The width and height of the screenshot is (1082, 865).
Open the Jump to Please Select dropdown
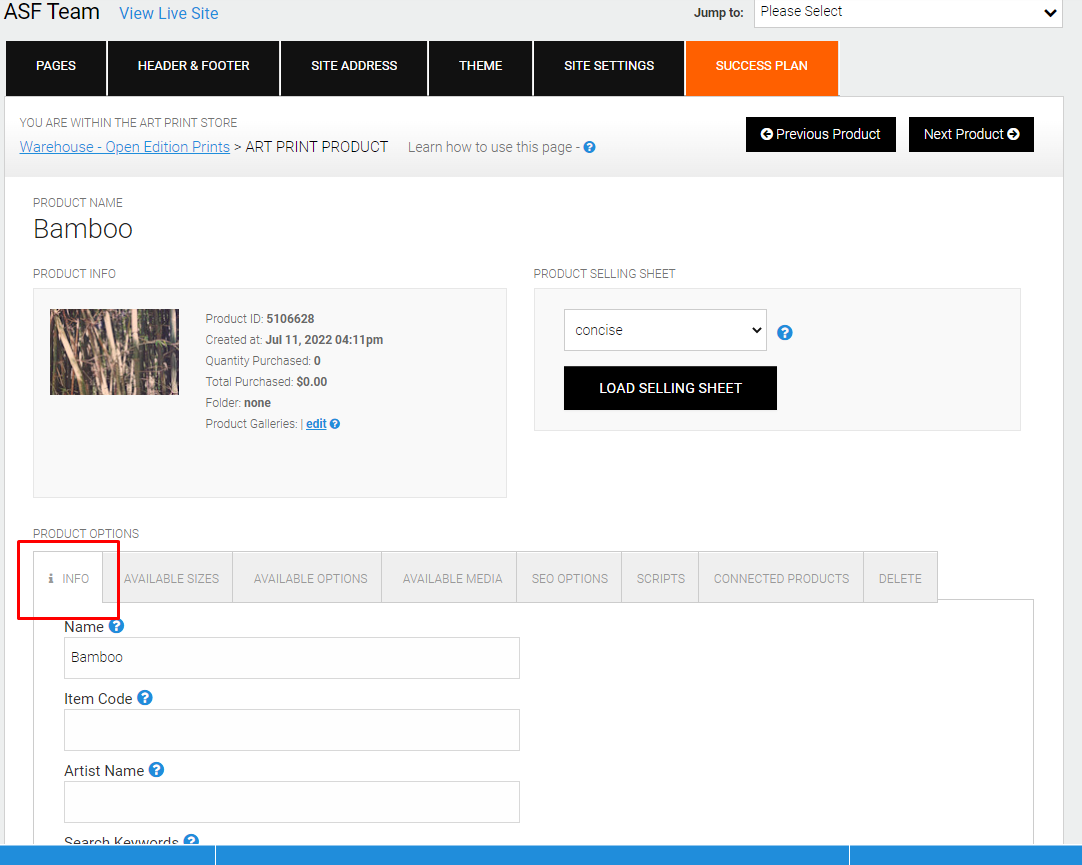coord(908,12)
